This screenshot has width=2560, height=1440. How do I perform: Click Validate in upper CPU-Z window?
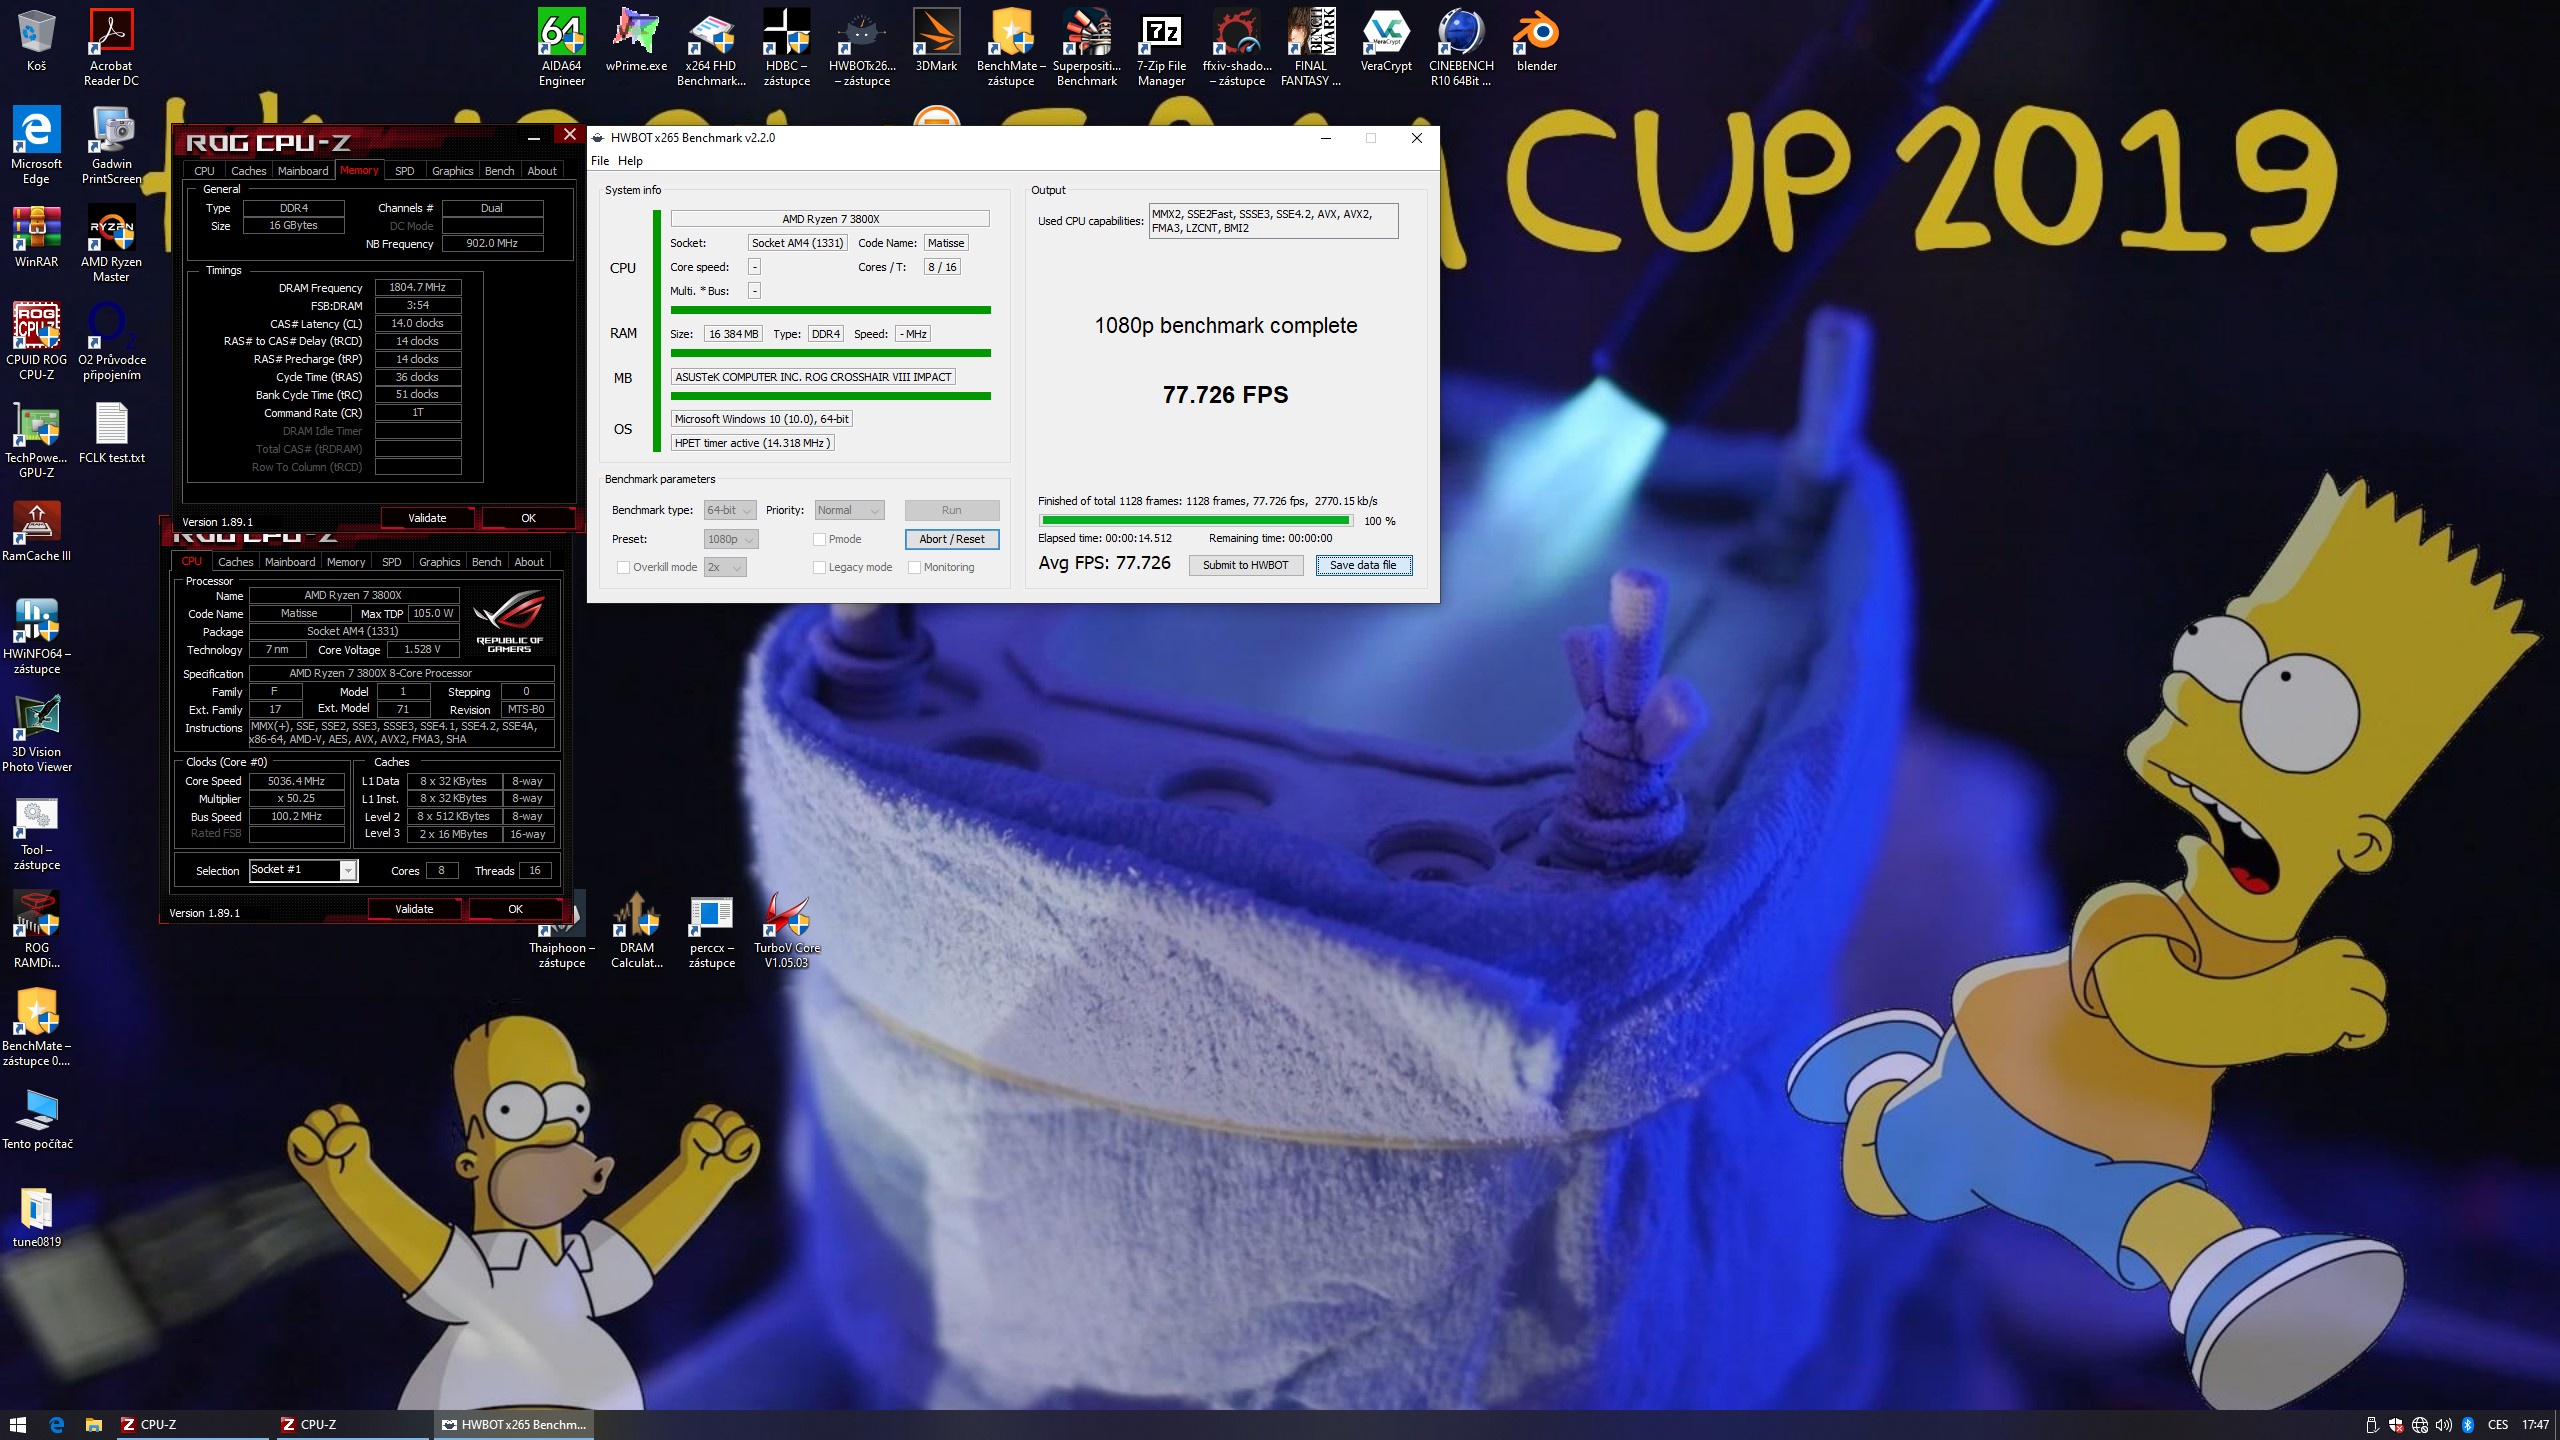[427, 518]
